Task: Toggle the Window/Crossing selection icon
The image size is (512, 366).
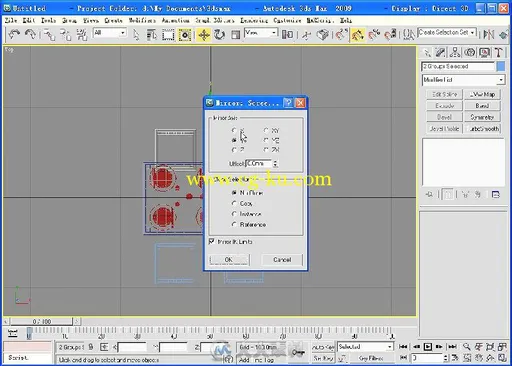Action: (185, 35)
